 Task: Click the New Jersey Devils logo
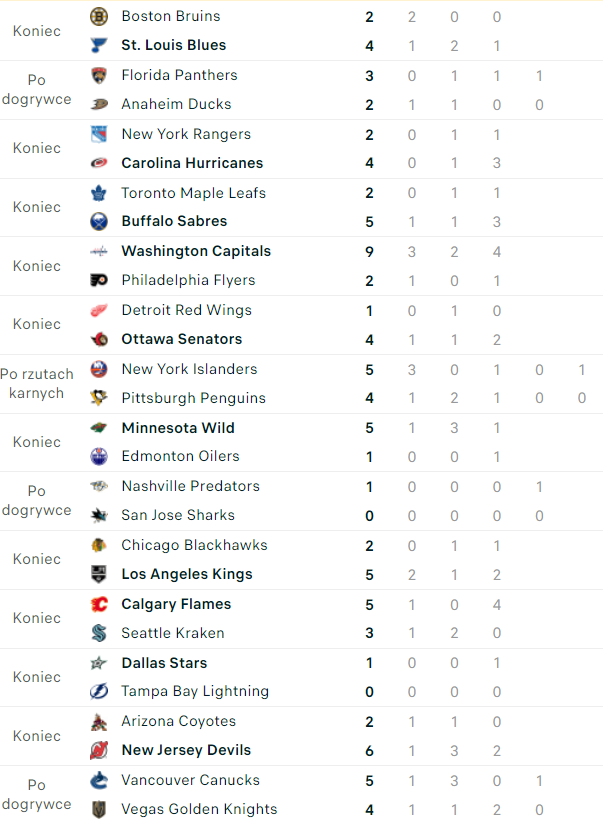click(x=99, y=750)
